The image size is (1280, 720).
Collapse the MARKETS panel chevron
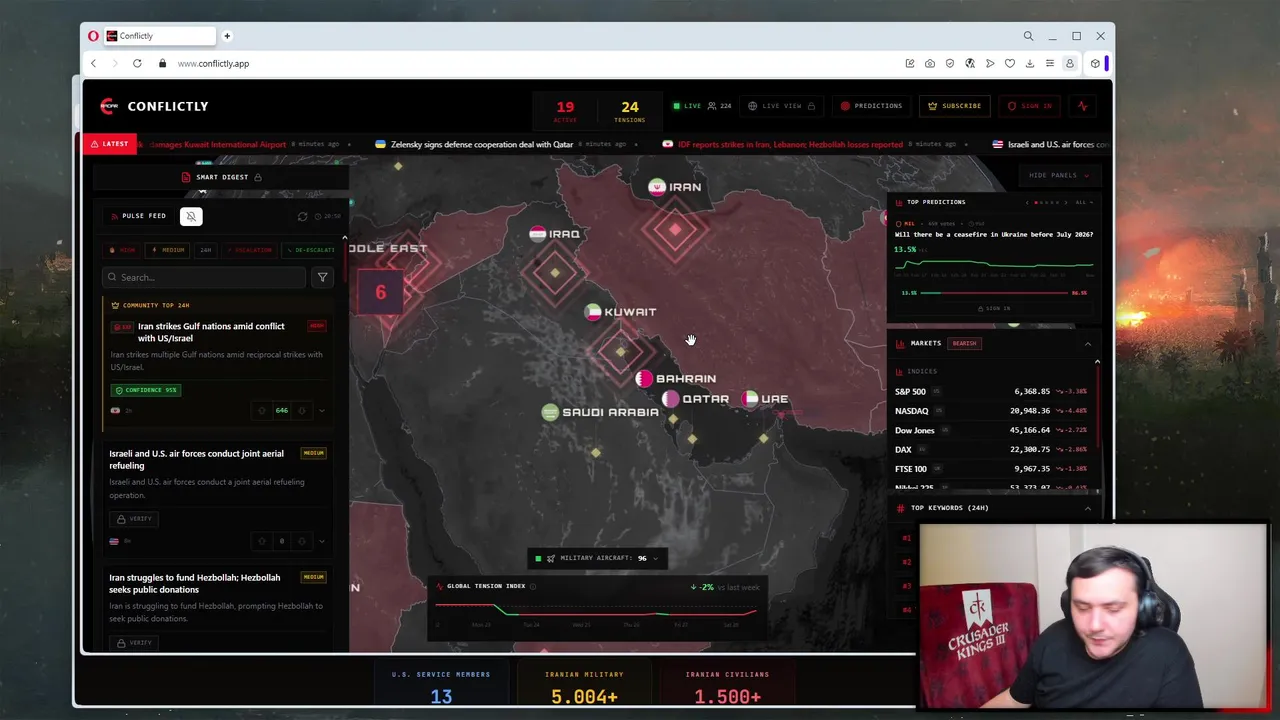pos(1088,344)
